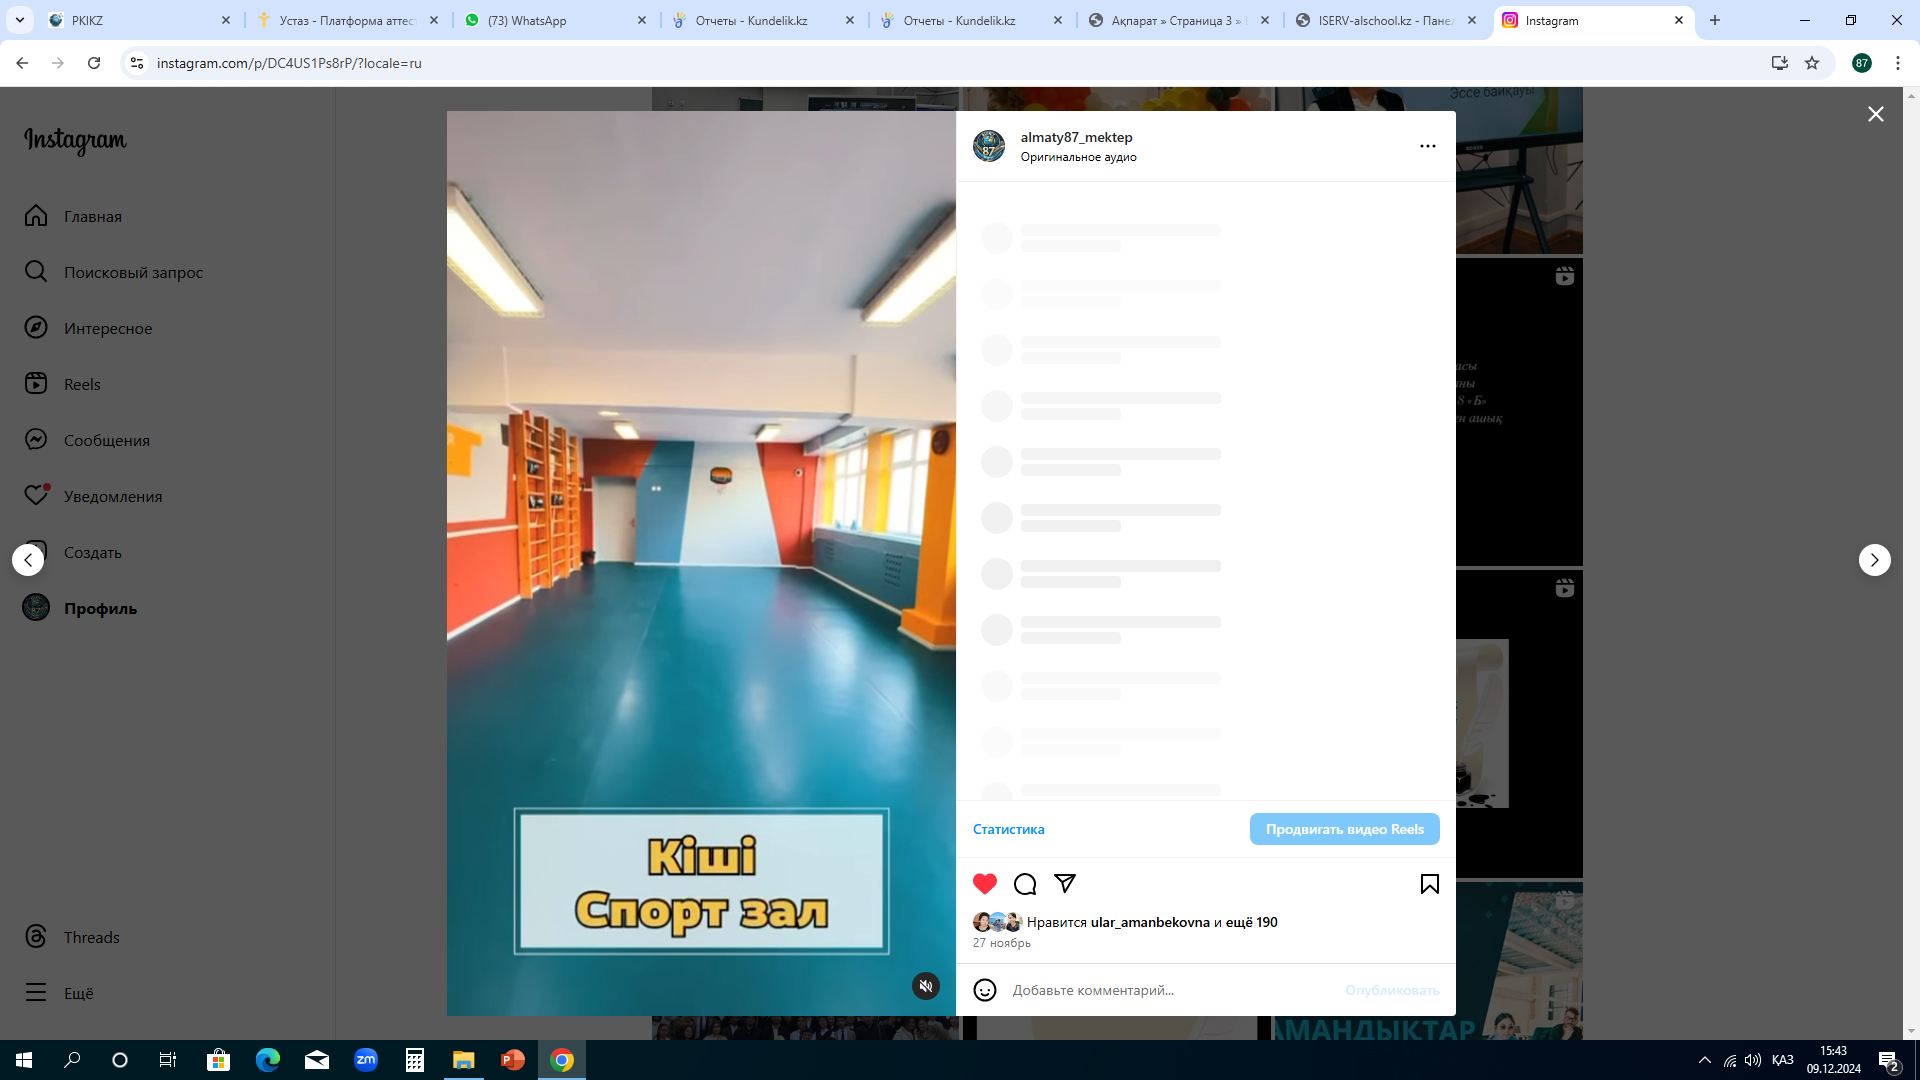The image size is (1920, 1080).
Task: View the list of 190 other likes
Action: point(1252,922)
